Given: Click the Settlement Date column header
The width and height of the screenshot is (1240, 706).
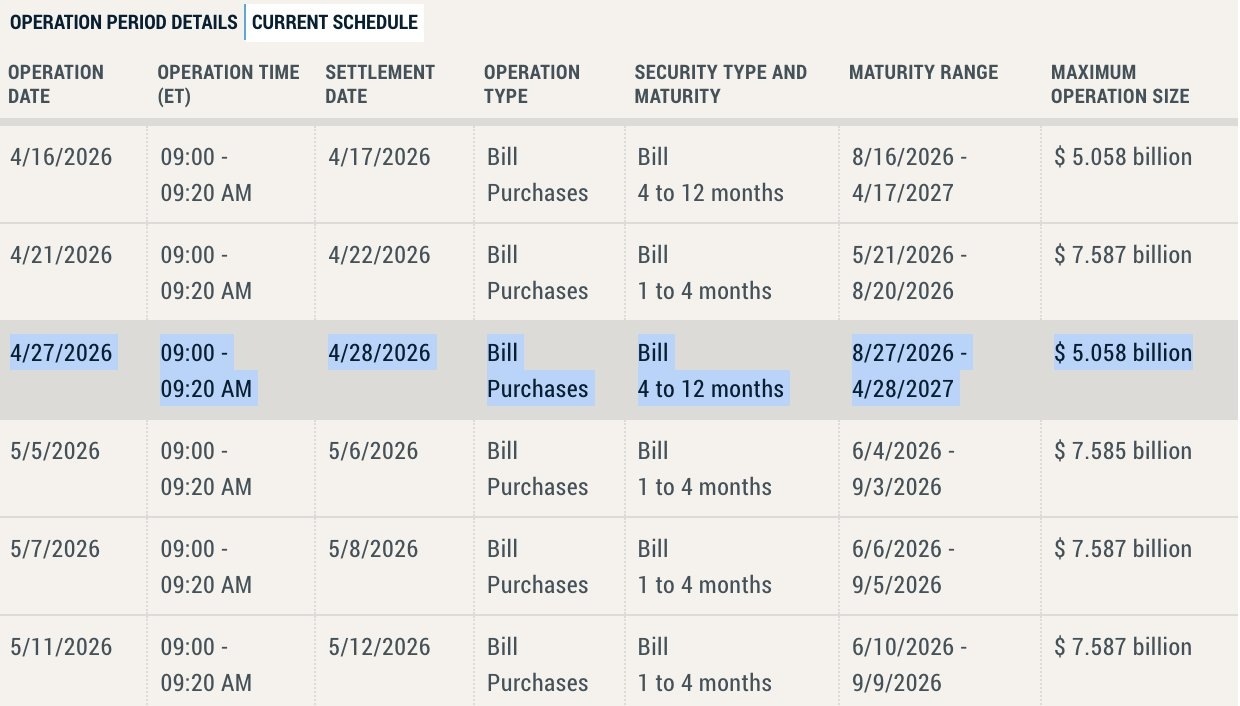Looking at the screenshot, I should pyautogui.click(x=381, y=84).
